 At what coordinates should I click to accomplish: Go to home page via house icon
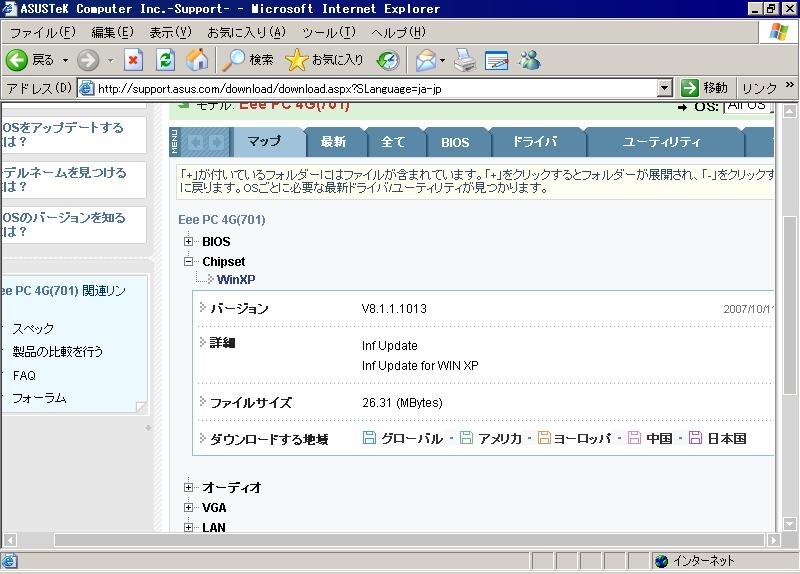coord(197,60)
